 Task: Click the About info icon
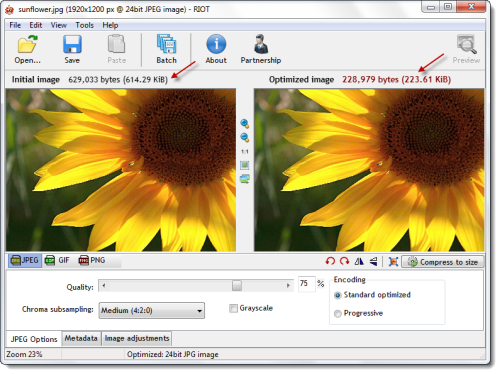pyautogui.click(x=216, y=44)
